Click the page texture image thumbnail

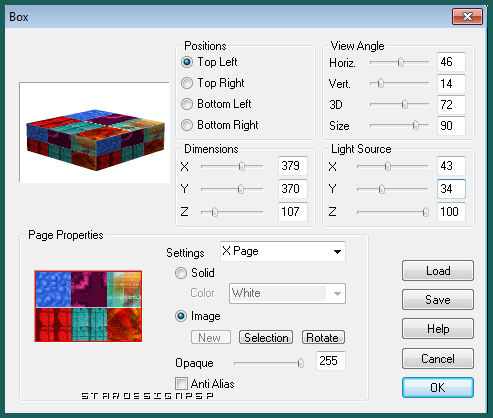pyautogui.click(x=88, y=306)
